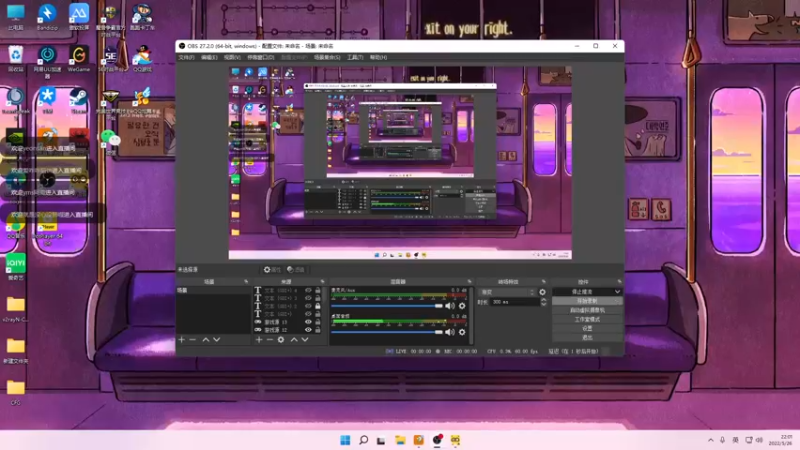The image size is (800, 450).
Task: Open the scene transition type dropdown
Action: (x=508, y=292)
